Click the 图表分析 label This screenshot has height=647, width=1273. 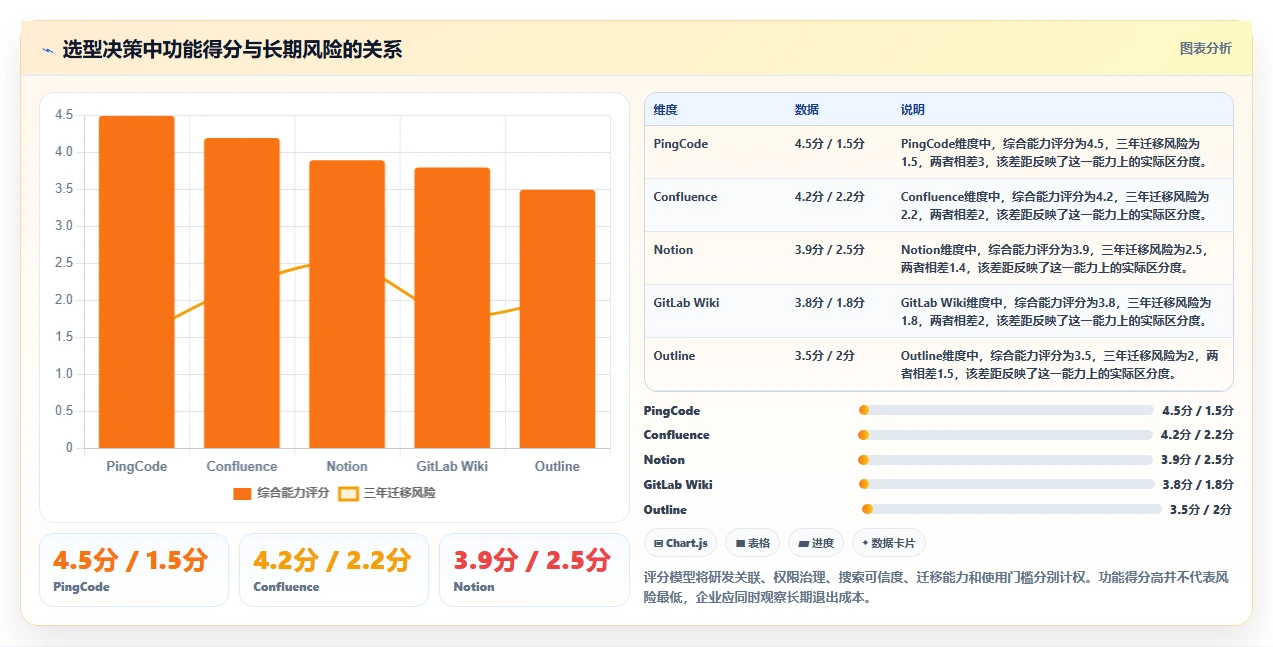click(x=1205, y=49)
